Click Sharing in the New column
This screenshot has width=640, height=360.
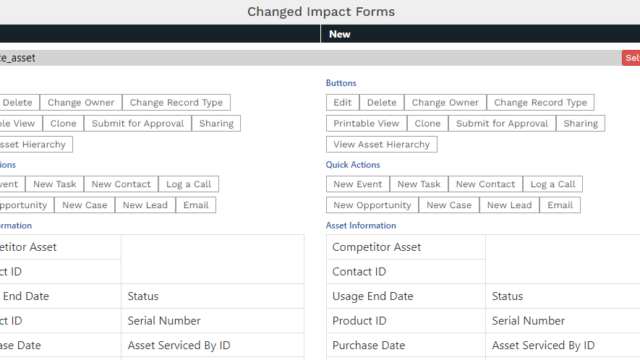580,123
